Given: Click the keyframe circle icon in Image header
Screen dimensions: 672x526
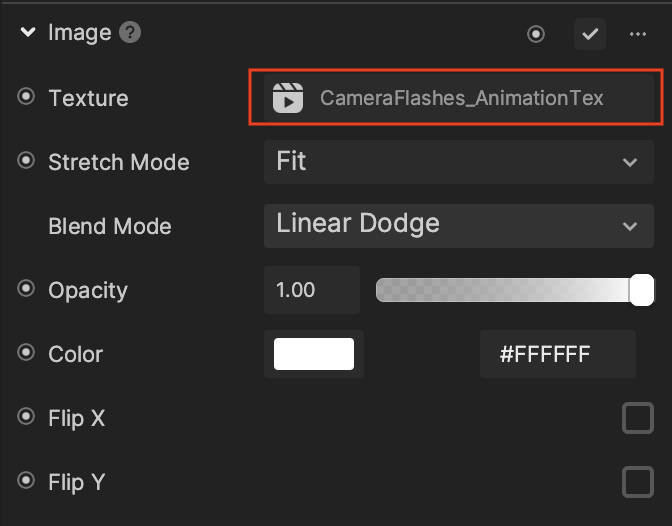Looking at the screenshot, I should [x=536, y=34].
